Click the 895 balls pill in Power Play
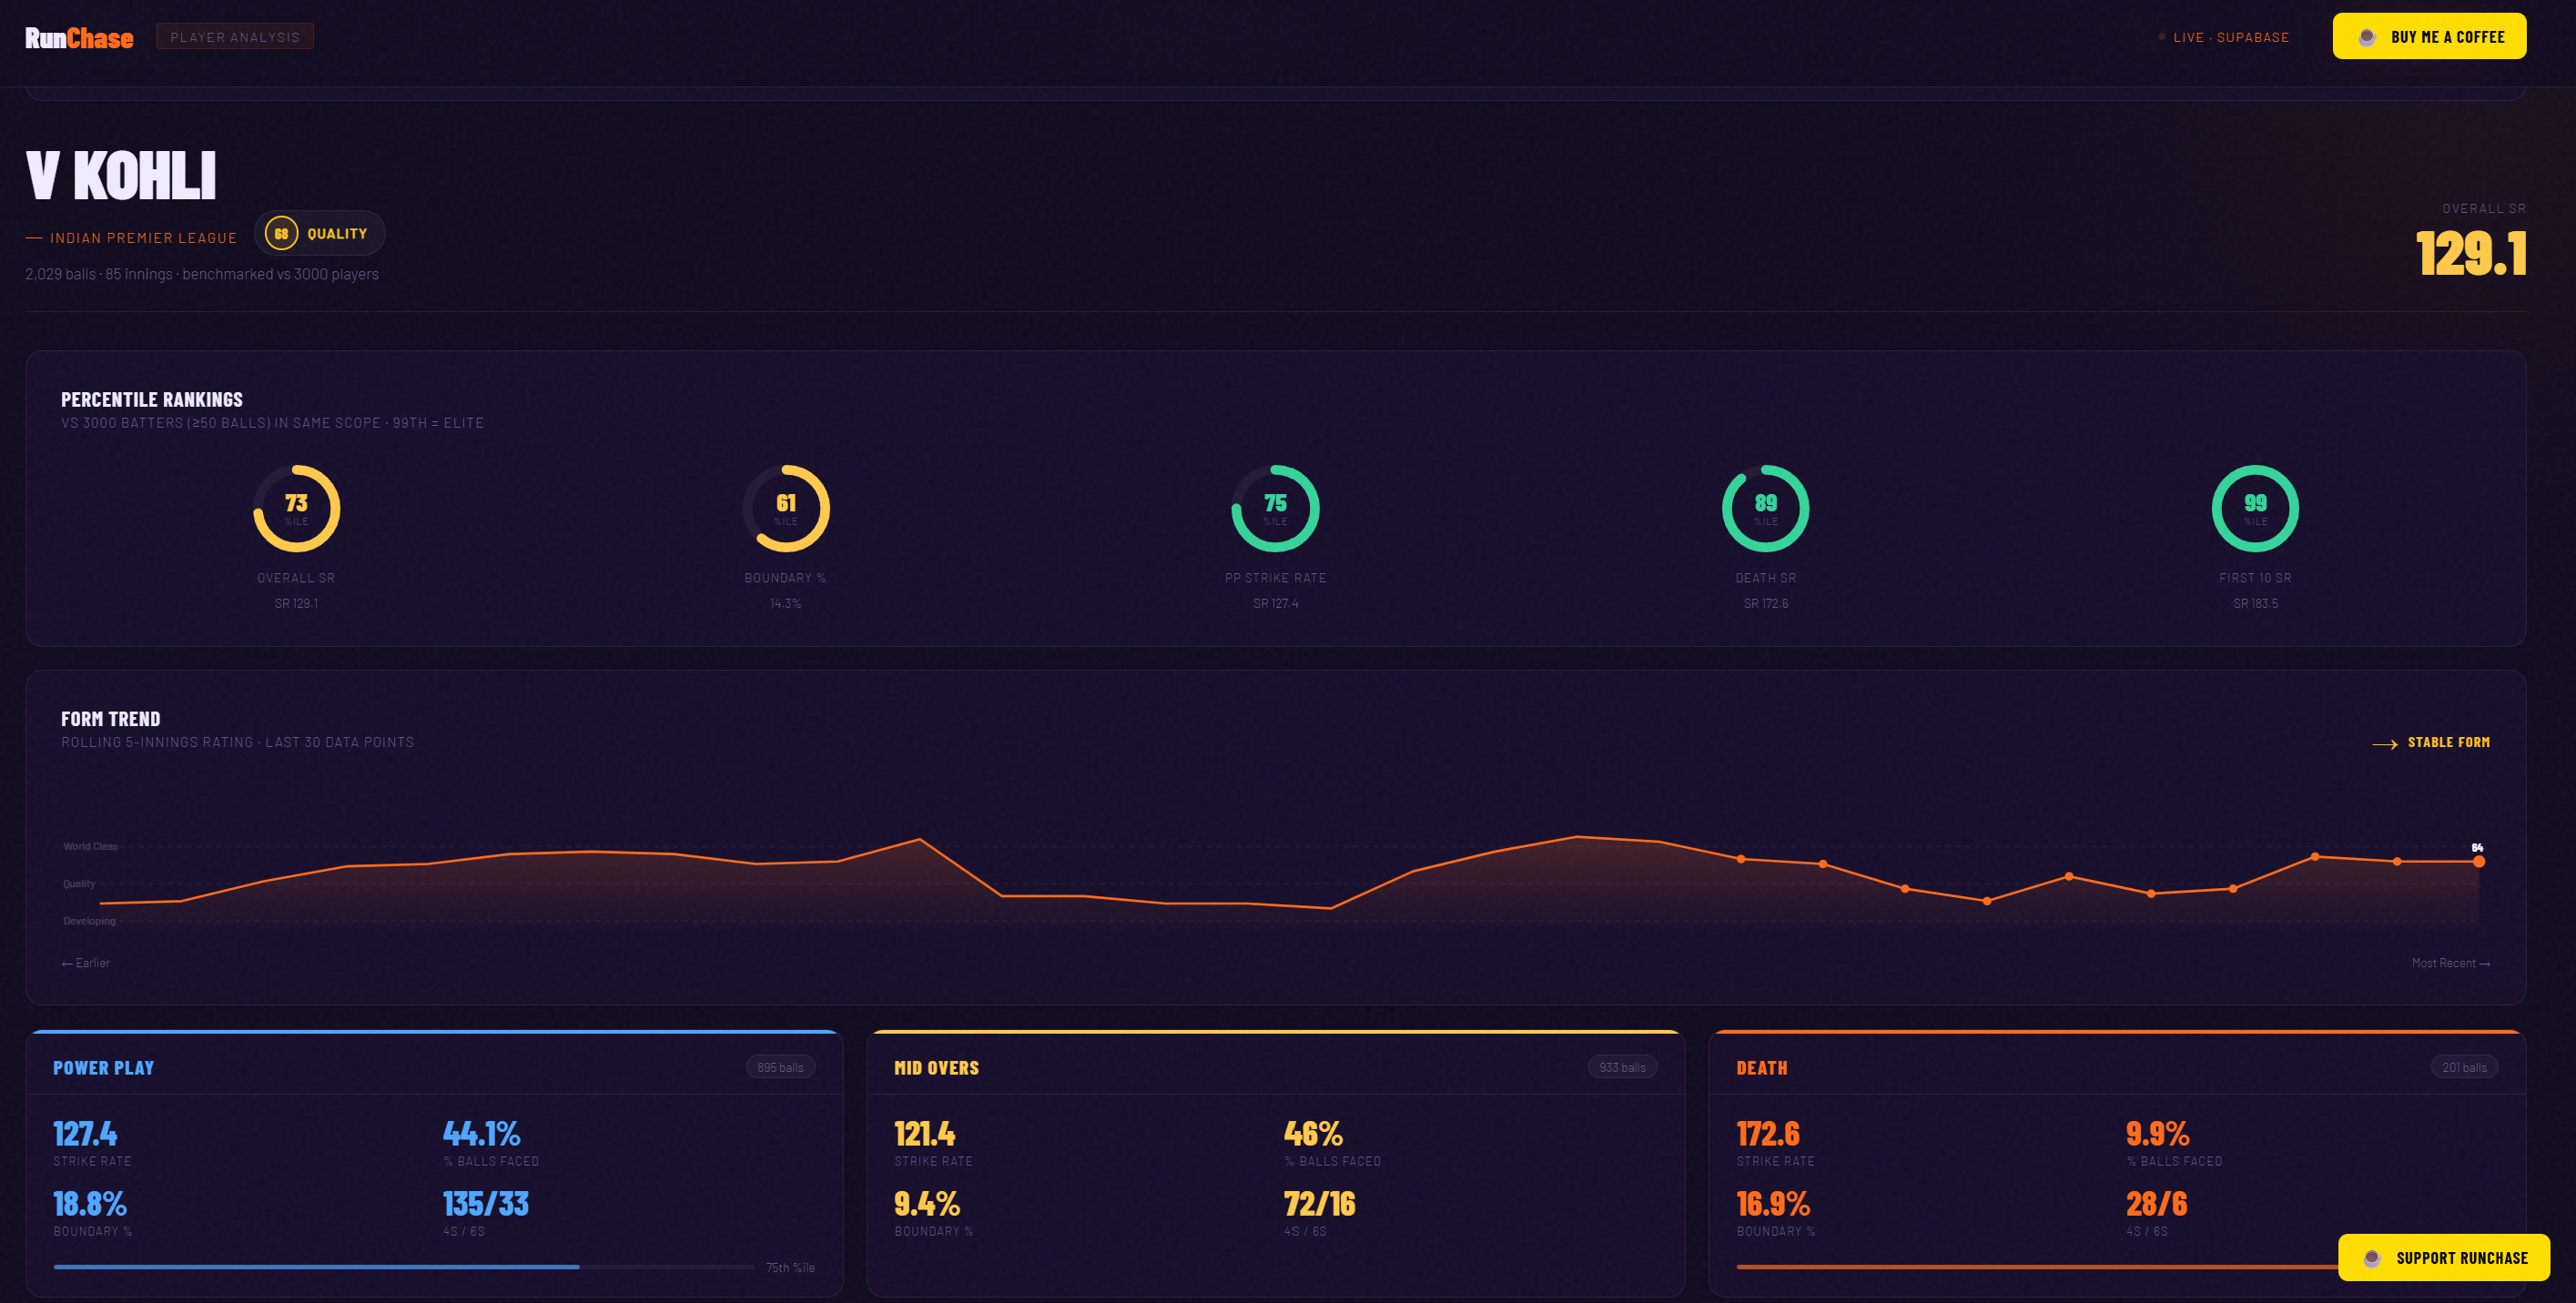Image resolution: width=2576 pixels, height=1303 pixels. tap(780, 1067)
